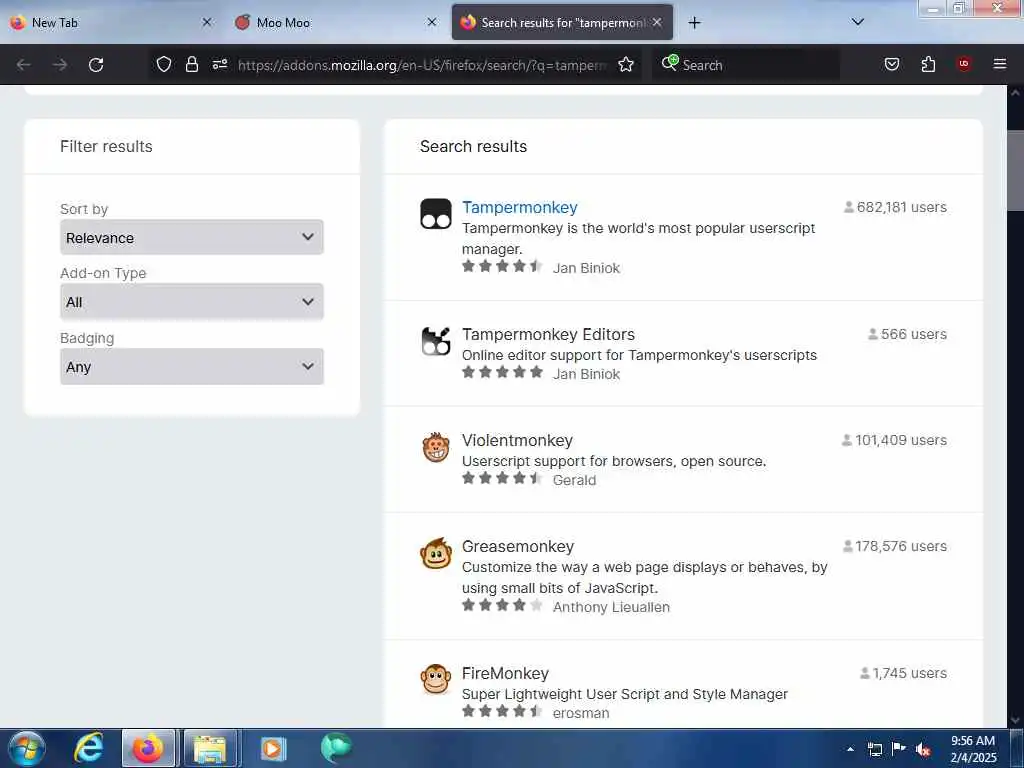Click the muted volume tray icon
The image size is (1024, 768).
point(923,749)
